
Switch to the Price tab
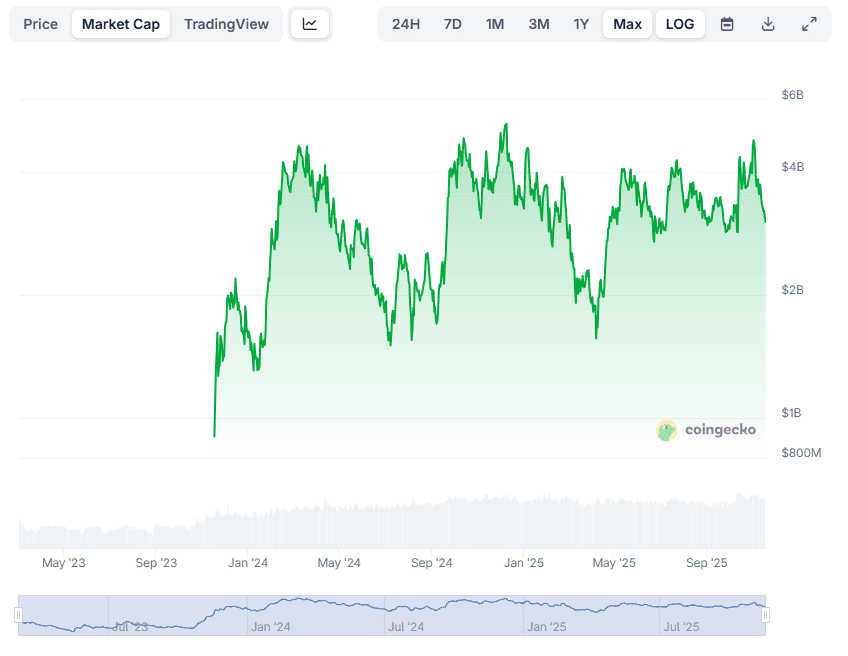(x=41, y=24)
